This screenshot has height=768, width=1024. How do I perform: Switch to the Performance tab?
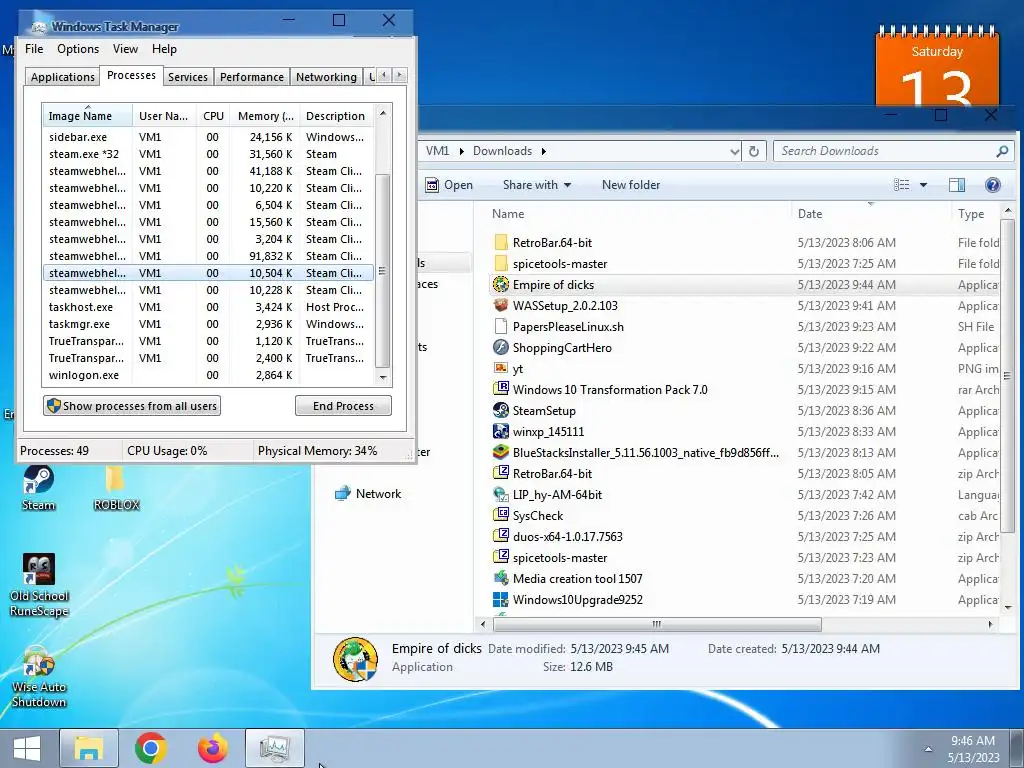tap(251, 77)
